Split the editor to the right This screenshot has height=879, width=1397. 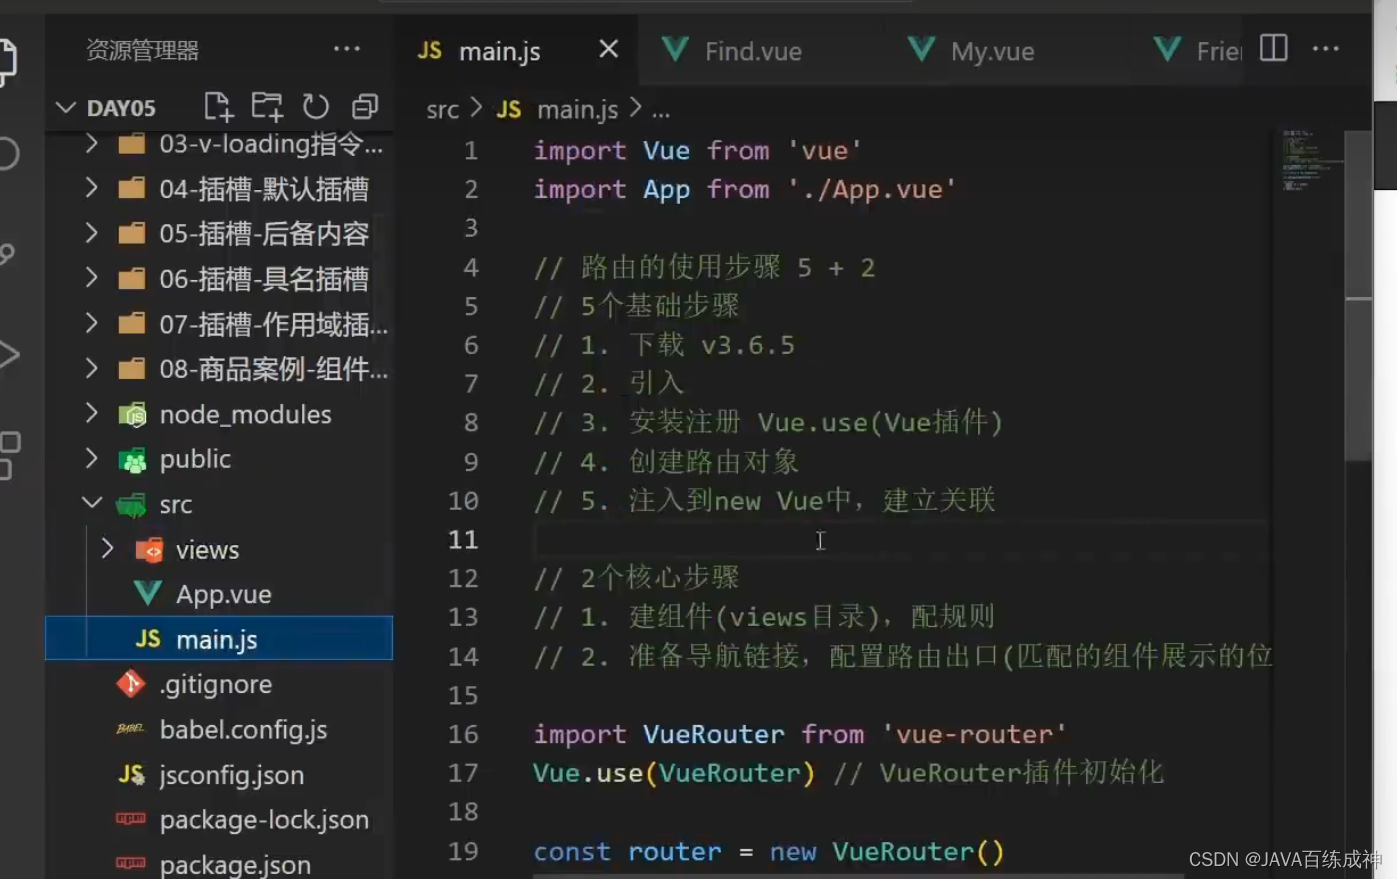(1274, 48)
